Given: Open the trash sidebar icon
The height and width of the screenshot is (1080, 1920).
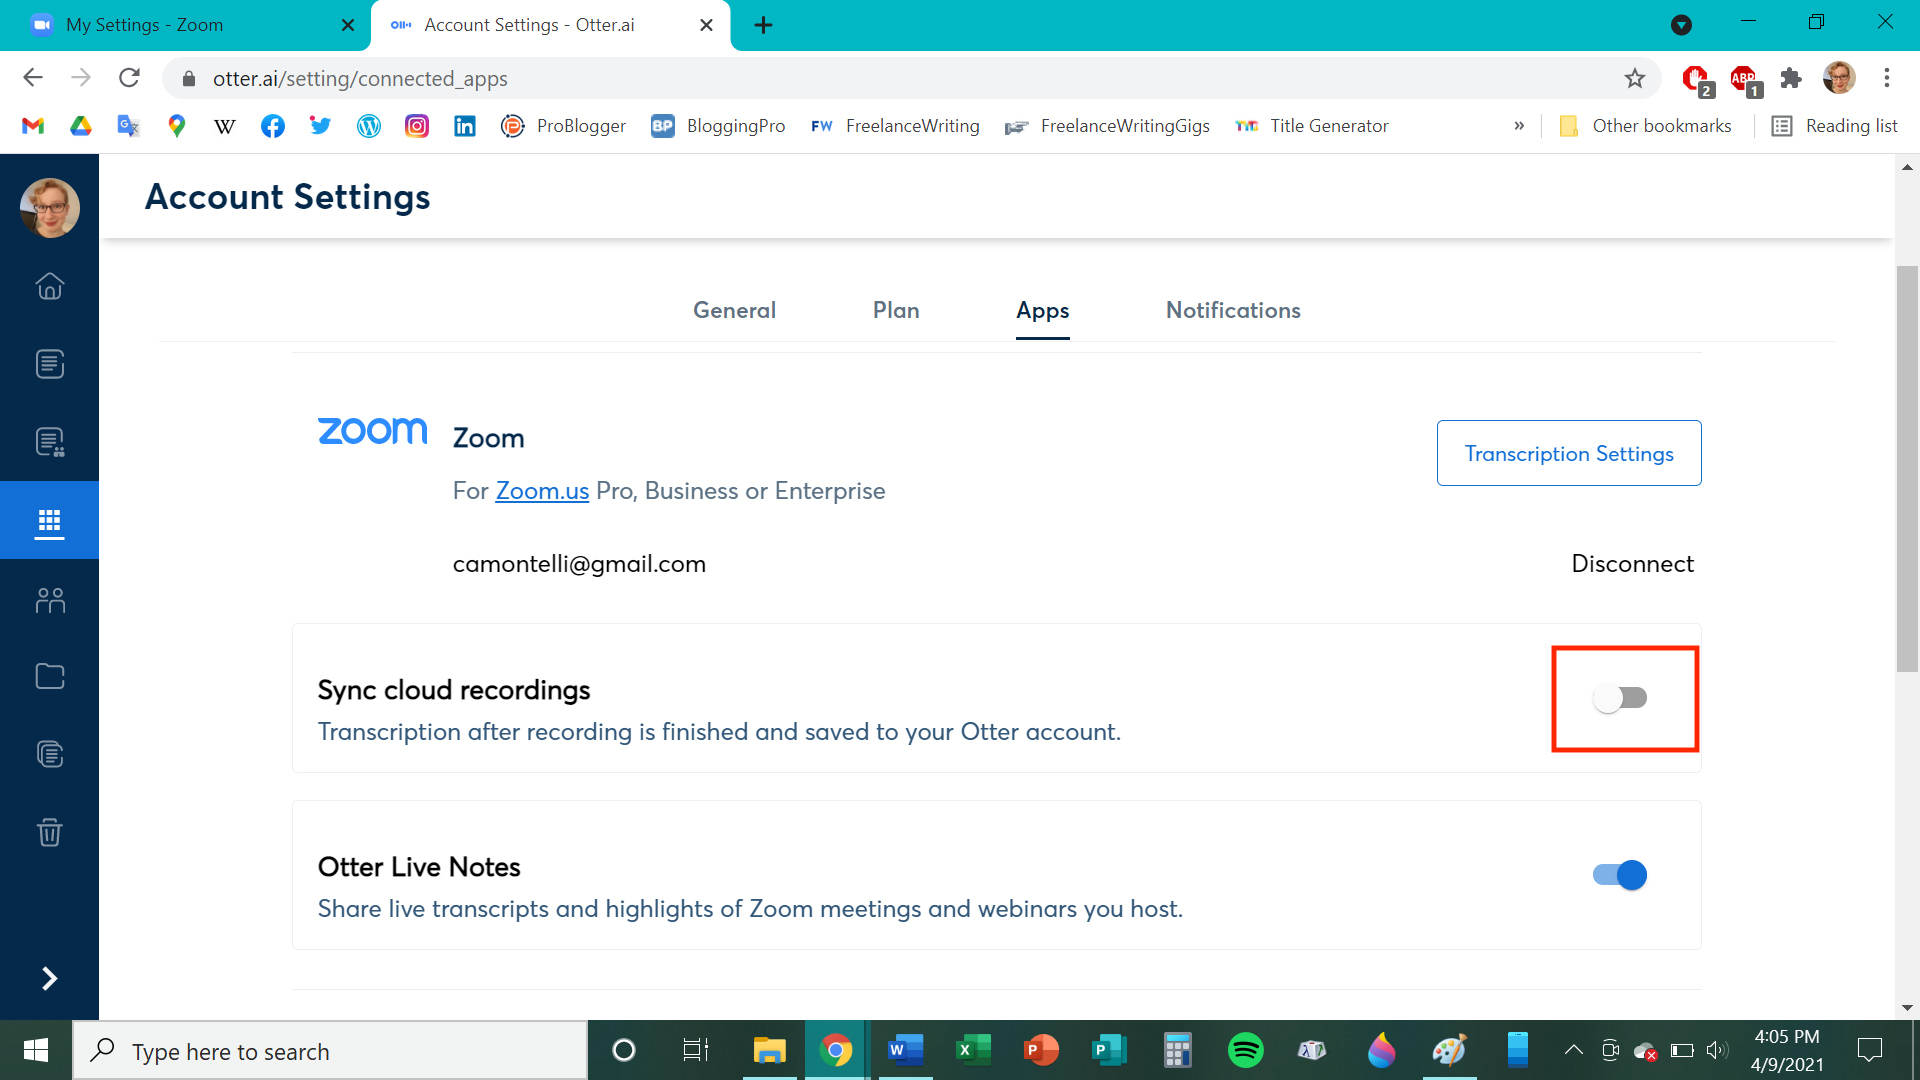Looking at the screenshot, I should tap(50, 832).
